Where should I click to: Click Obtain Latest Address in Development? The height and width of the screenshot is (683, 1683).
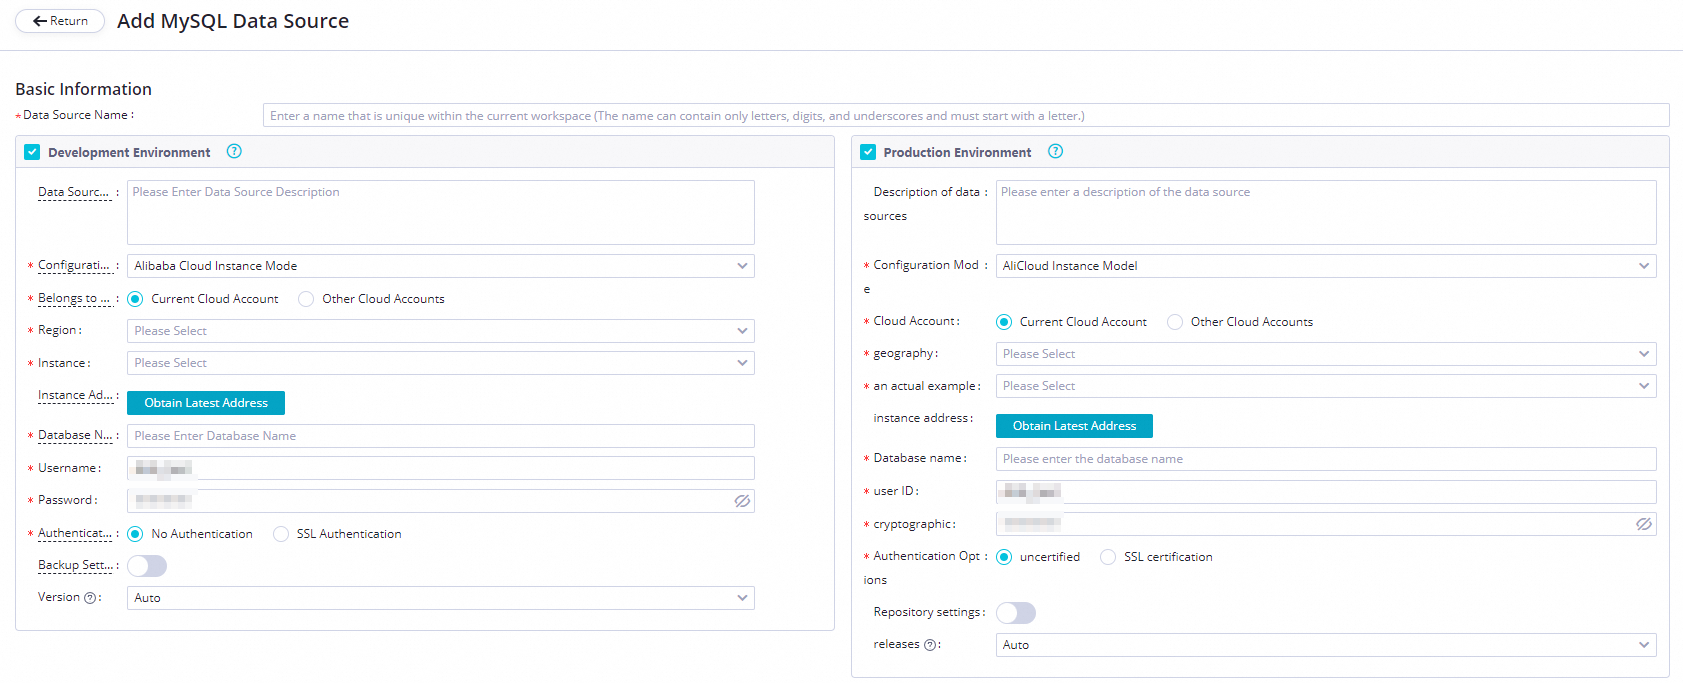pos(206,403)
